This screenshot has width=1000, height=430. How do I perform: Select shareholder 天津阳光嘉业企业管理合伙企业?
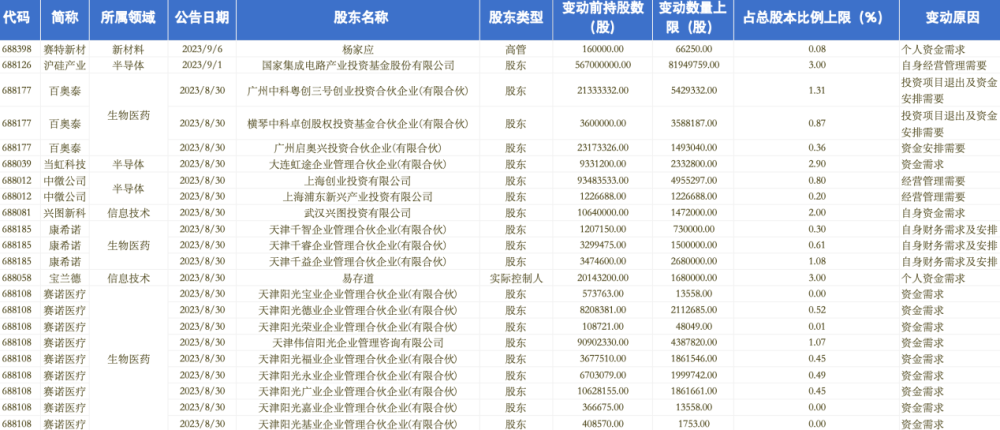358,407
